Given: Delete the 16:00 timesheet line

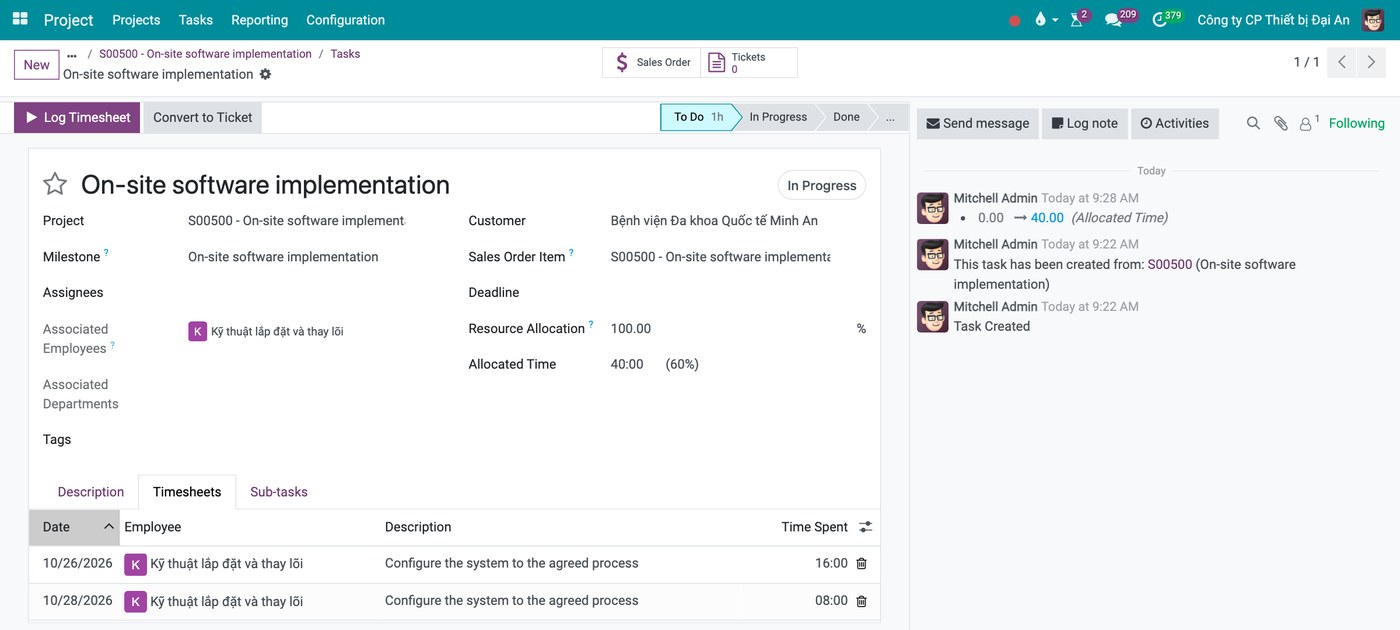Looking at the screenshot, I should pos(861,564).
